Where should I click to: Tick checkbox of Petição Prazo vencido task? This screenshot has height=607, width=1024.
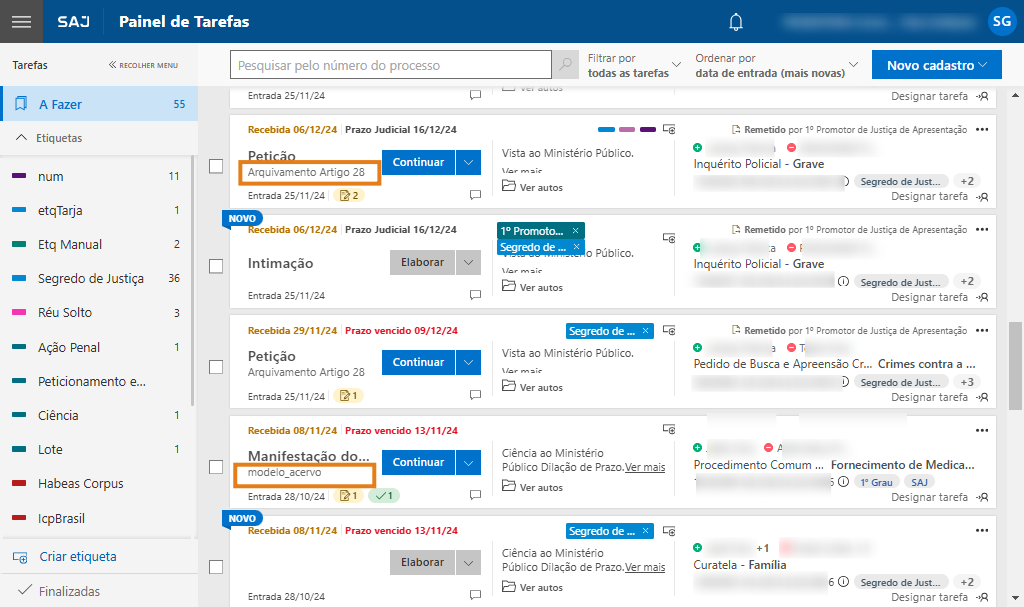point(216,366)
